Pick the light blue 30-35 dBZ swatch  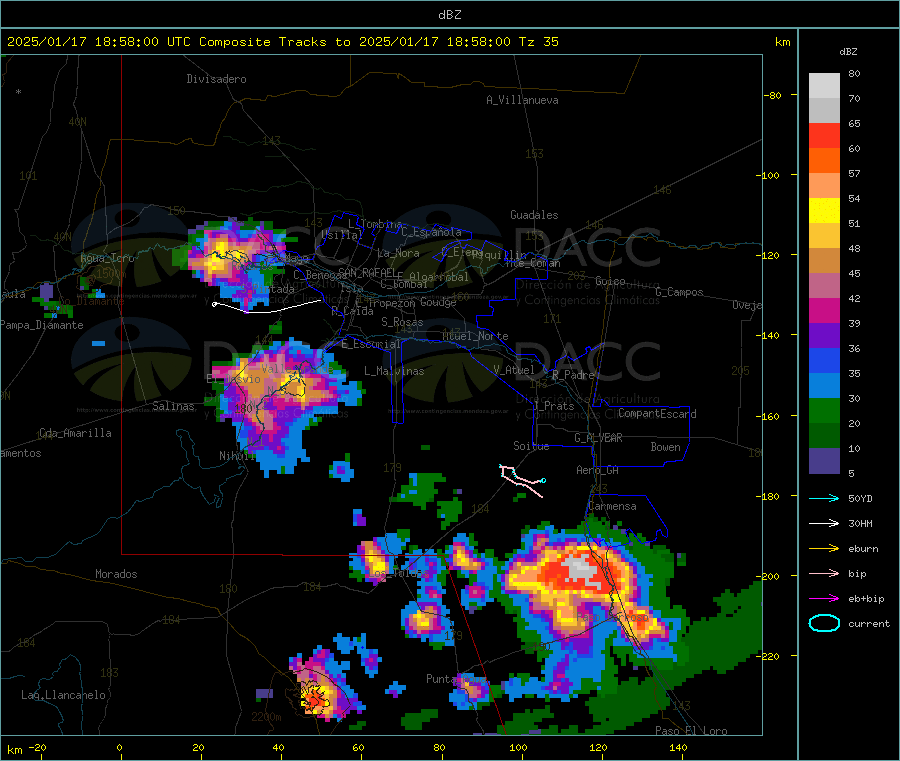coord(824,386)
